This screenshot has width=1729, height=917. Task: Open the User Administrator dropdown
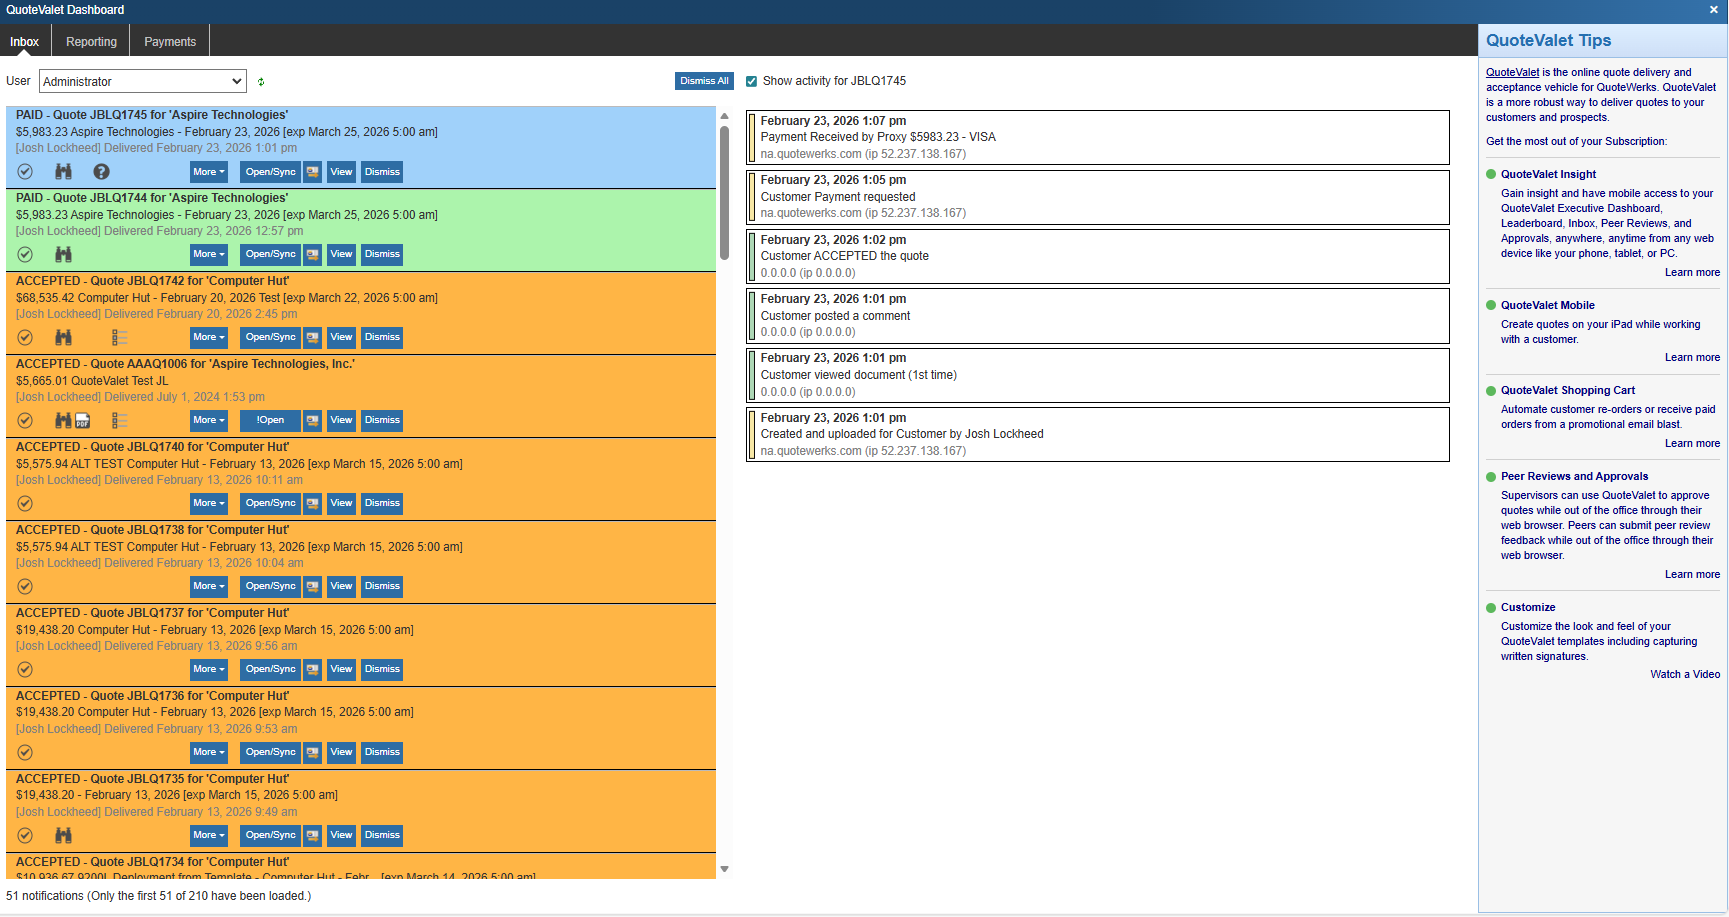tap(143, 82)
